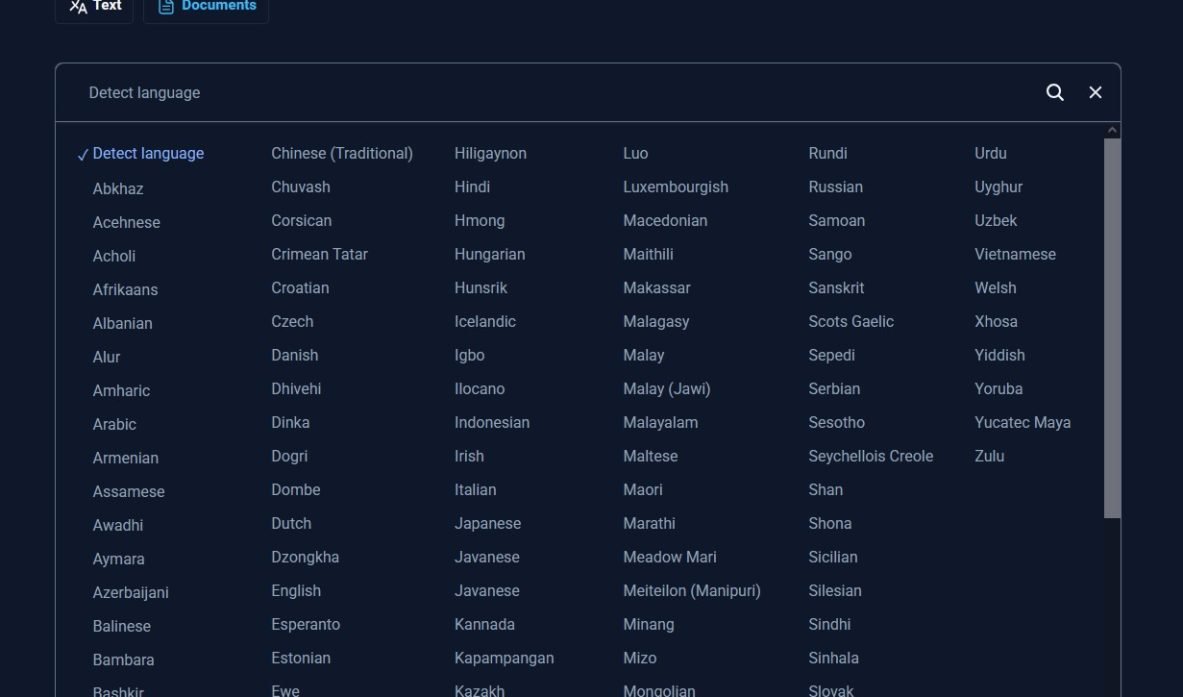Choose Czech language

pyautogui.click(x=292, y=322)
